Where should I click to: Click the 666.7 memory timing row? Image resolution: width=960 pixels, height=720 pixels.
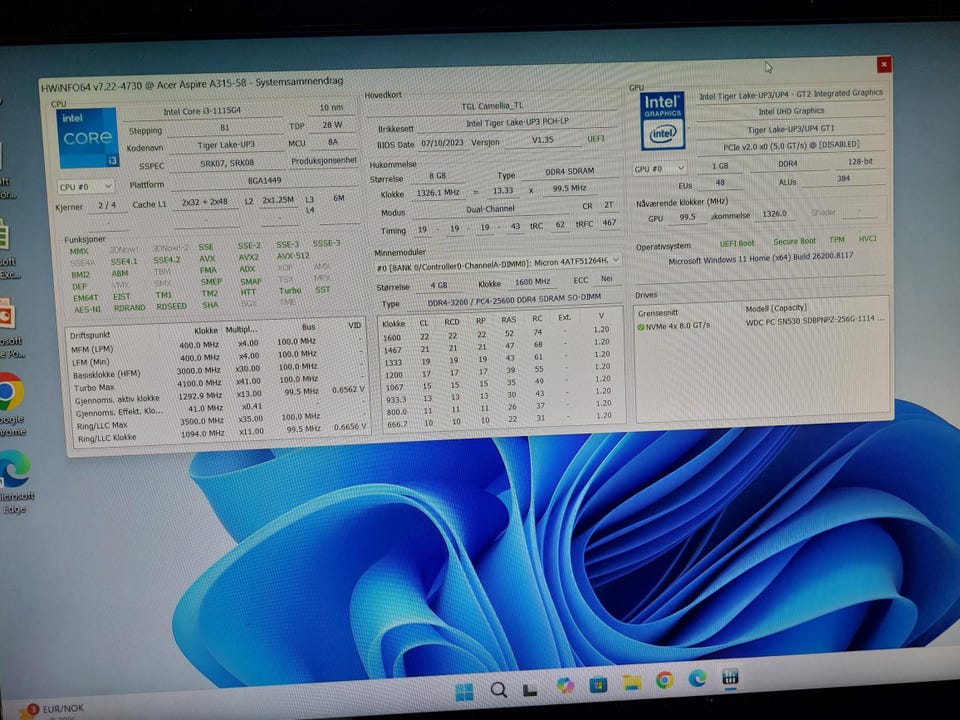click(500, 421)
